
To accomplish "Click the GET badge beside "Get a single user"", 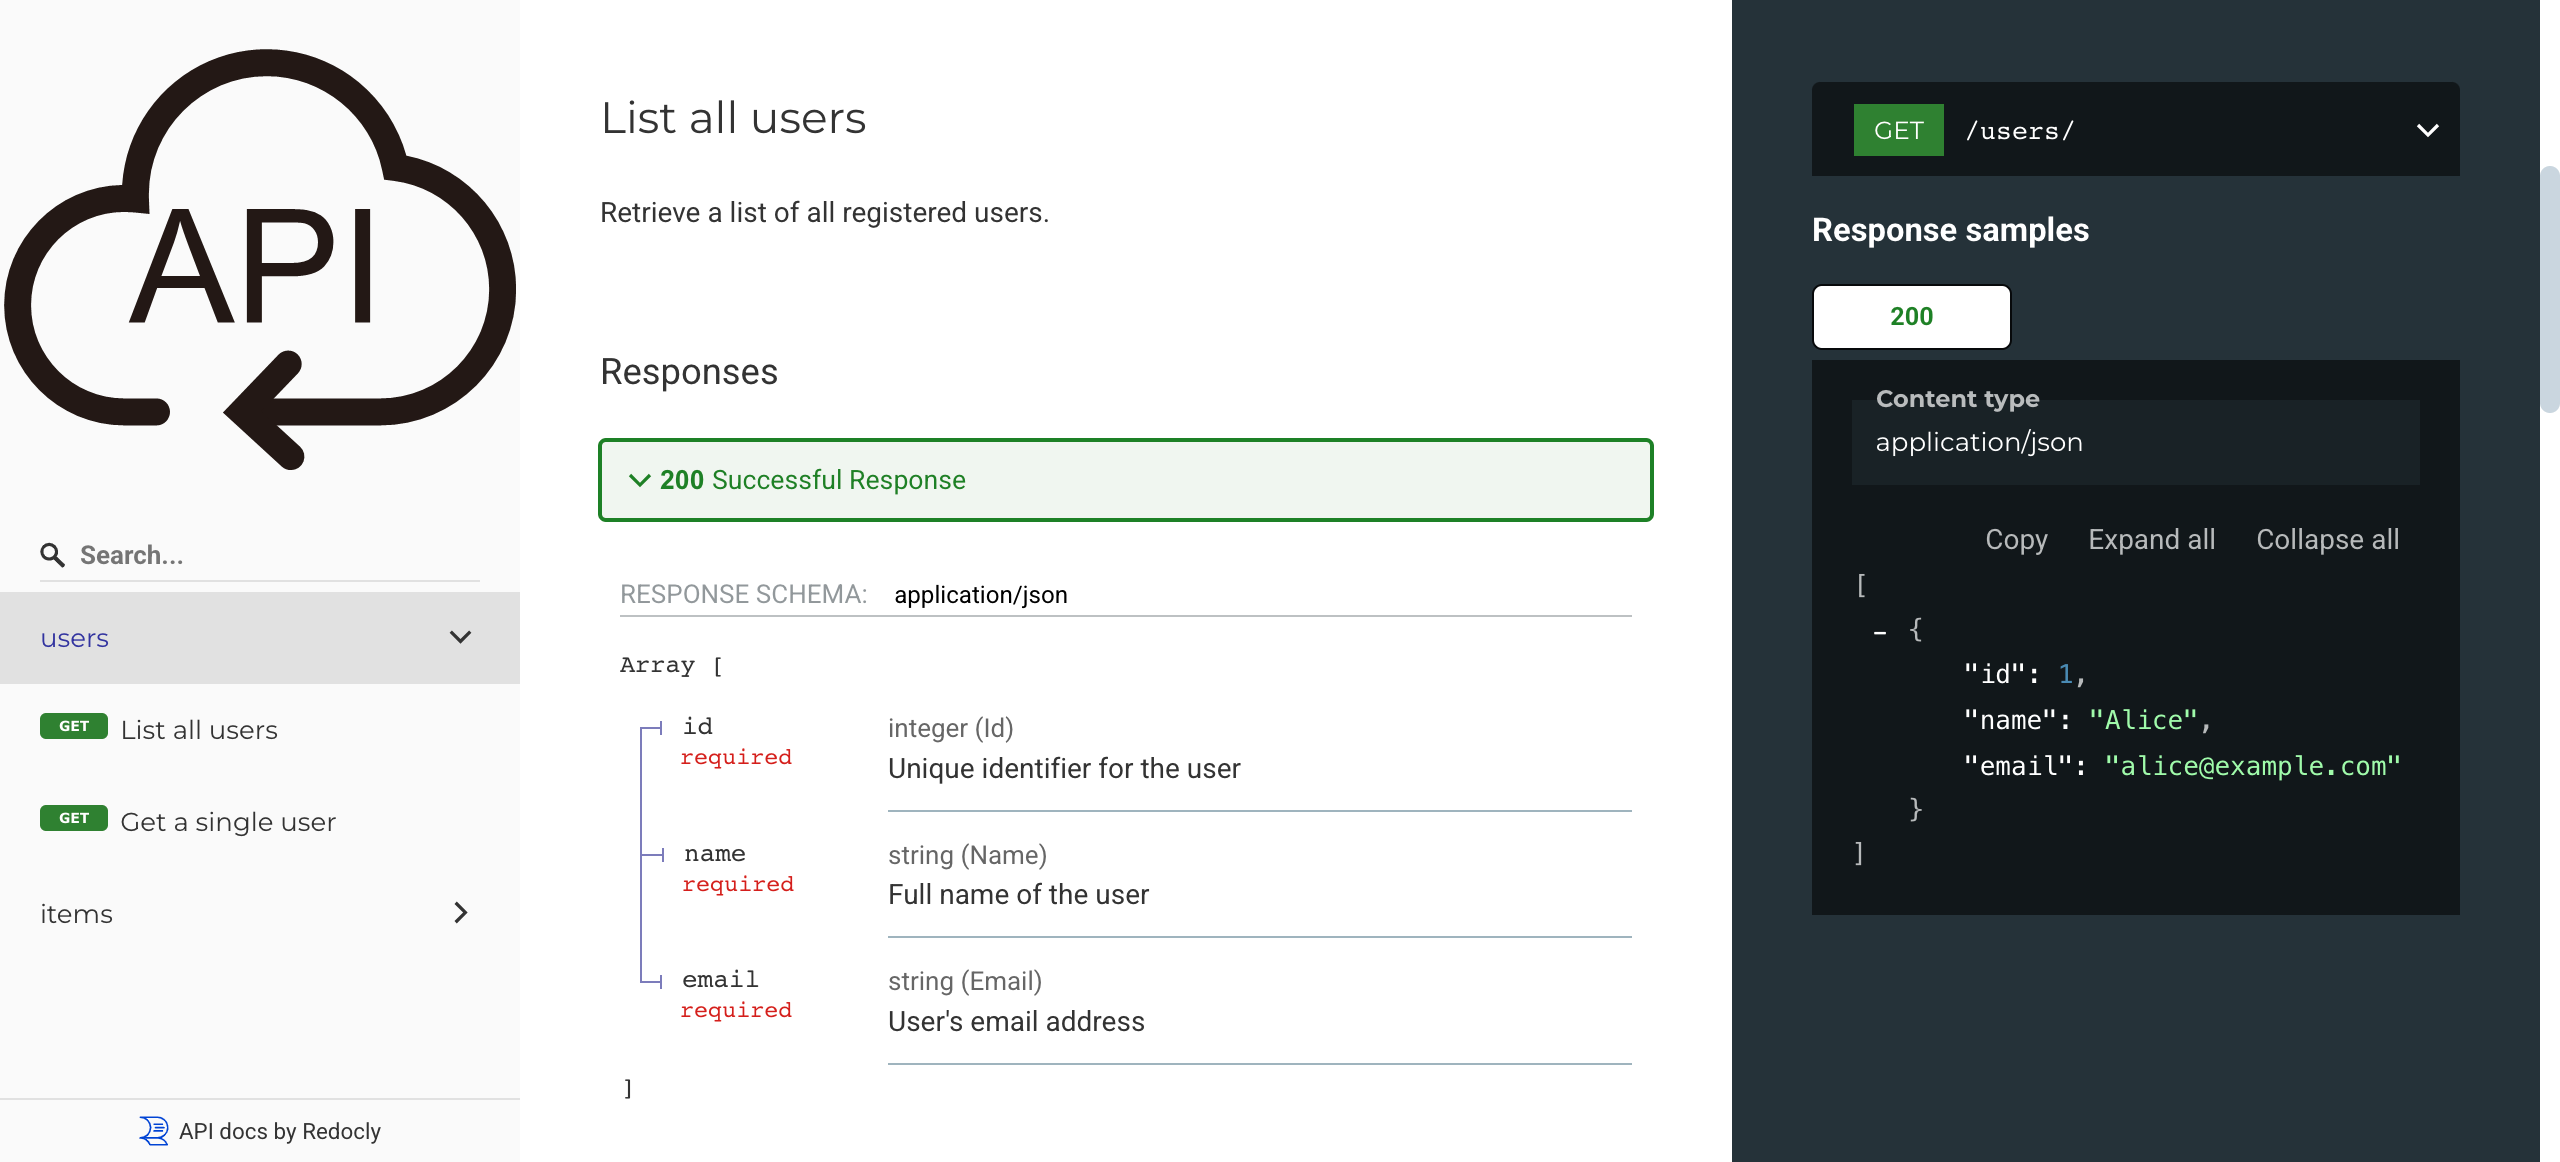I will [73, 818].
